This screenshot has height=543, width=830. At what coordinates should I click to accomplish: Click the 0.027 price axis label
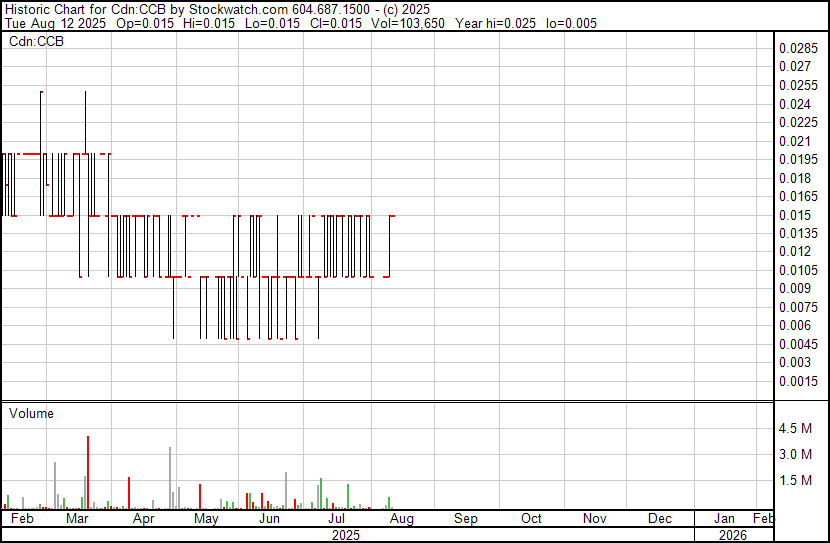[x=795, y=66]
